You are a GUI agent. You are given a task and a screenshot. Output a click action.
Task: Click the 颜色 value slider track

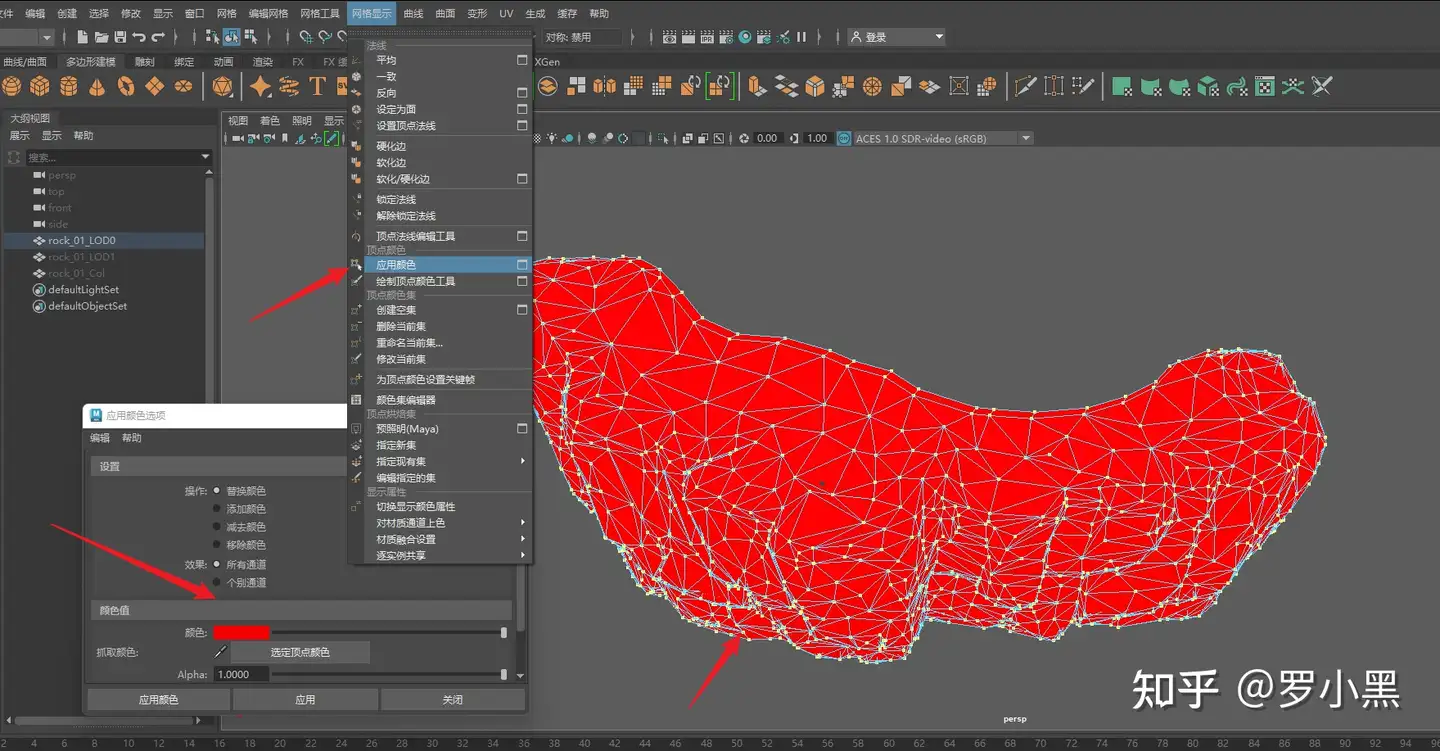click(x=389, y=632)
